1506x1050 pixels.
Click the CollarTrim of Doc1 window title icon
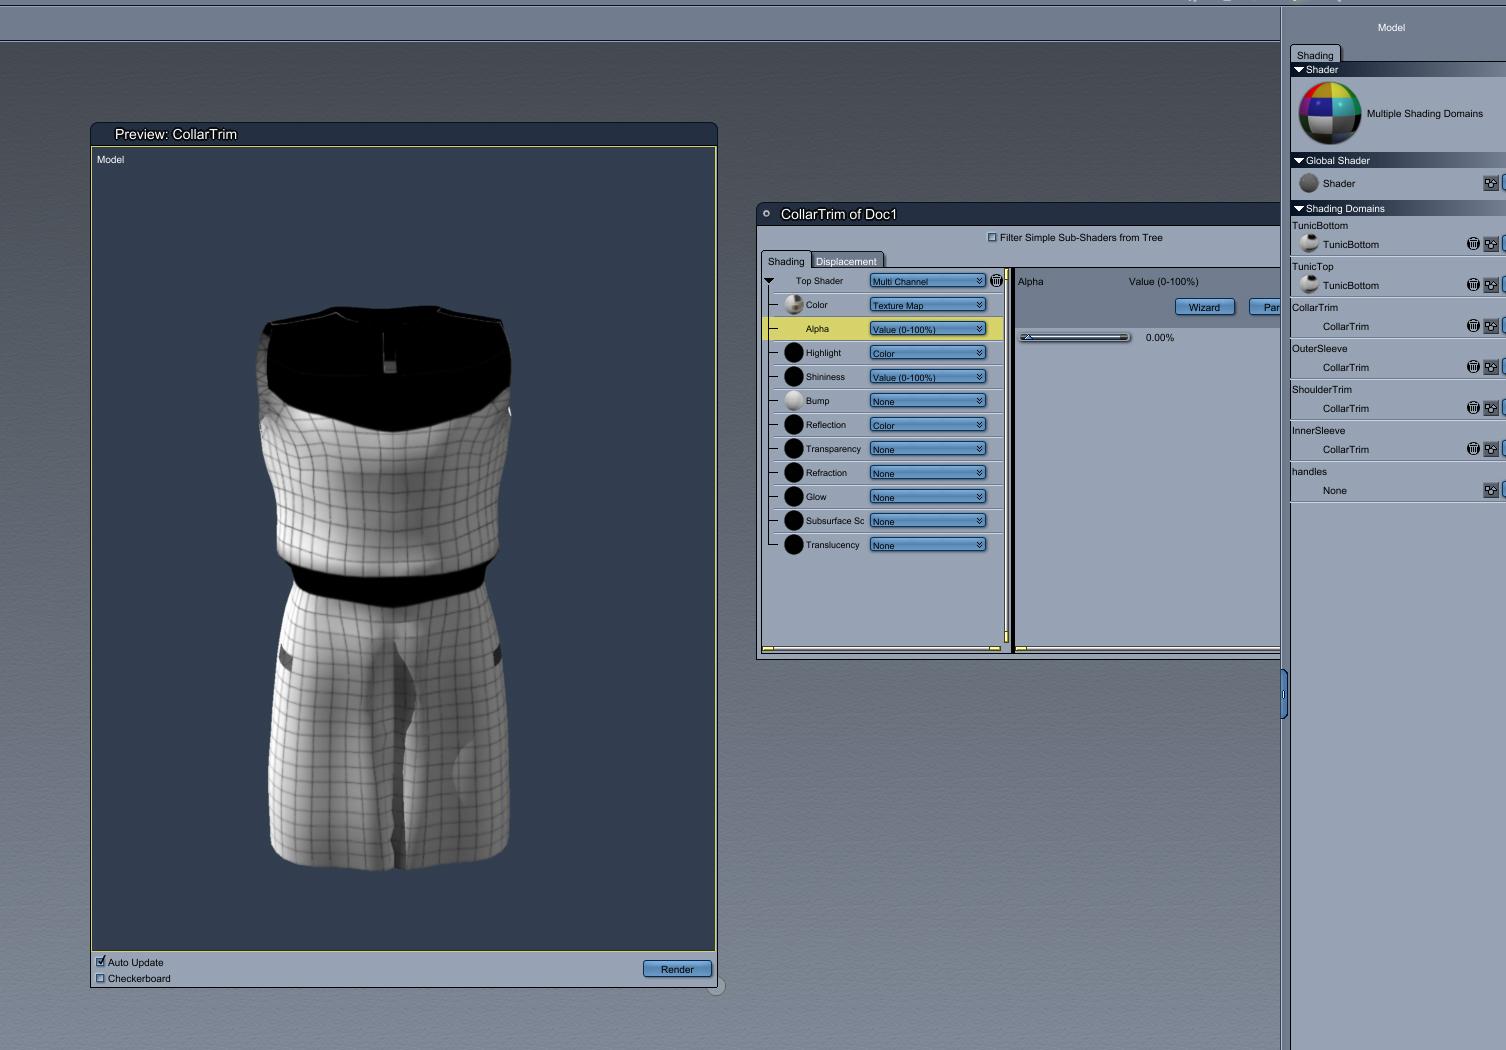(767, 213)
